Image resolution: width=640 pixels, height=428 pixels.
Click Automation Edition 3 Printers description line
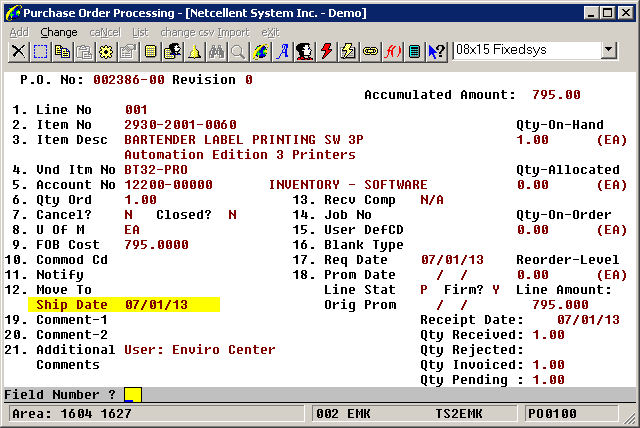click(240, 155)
